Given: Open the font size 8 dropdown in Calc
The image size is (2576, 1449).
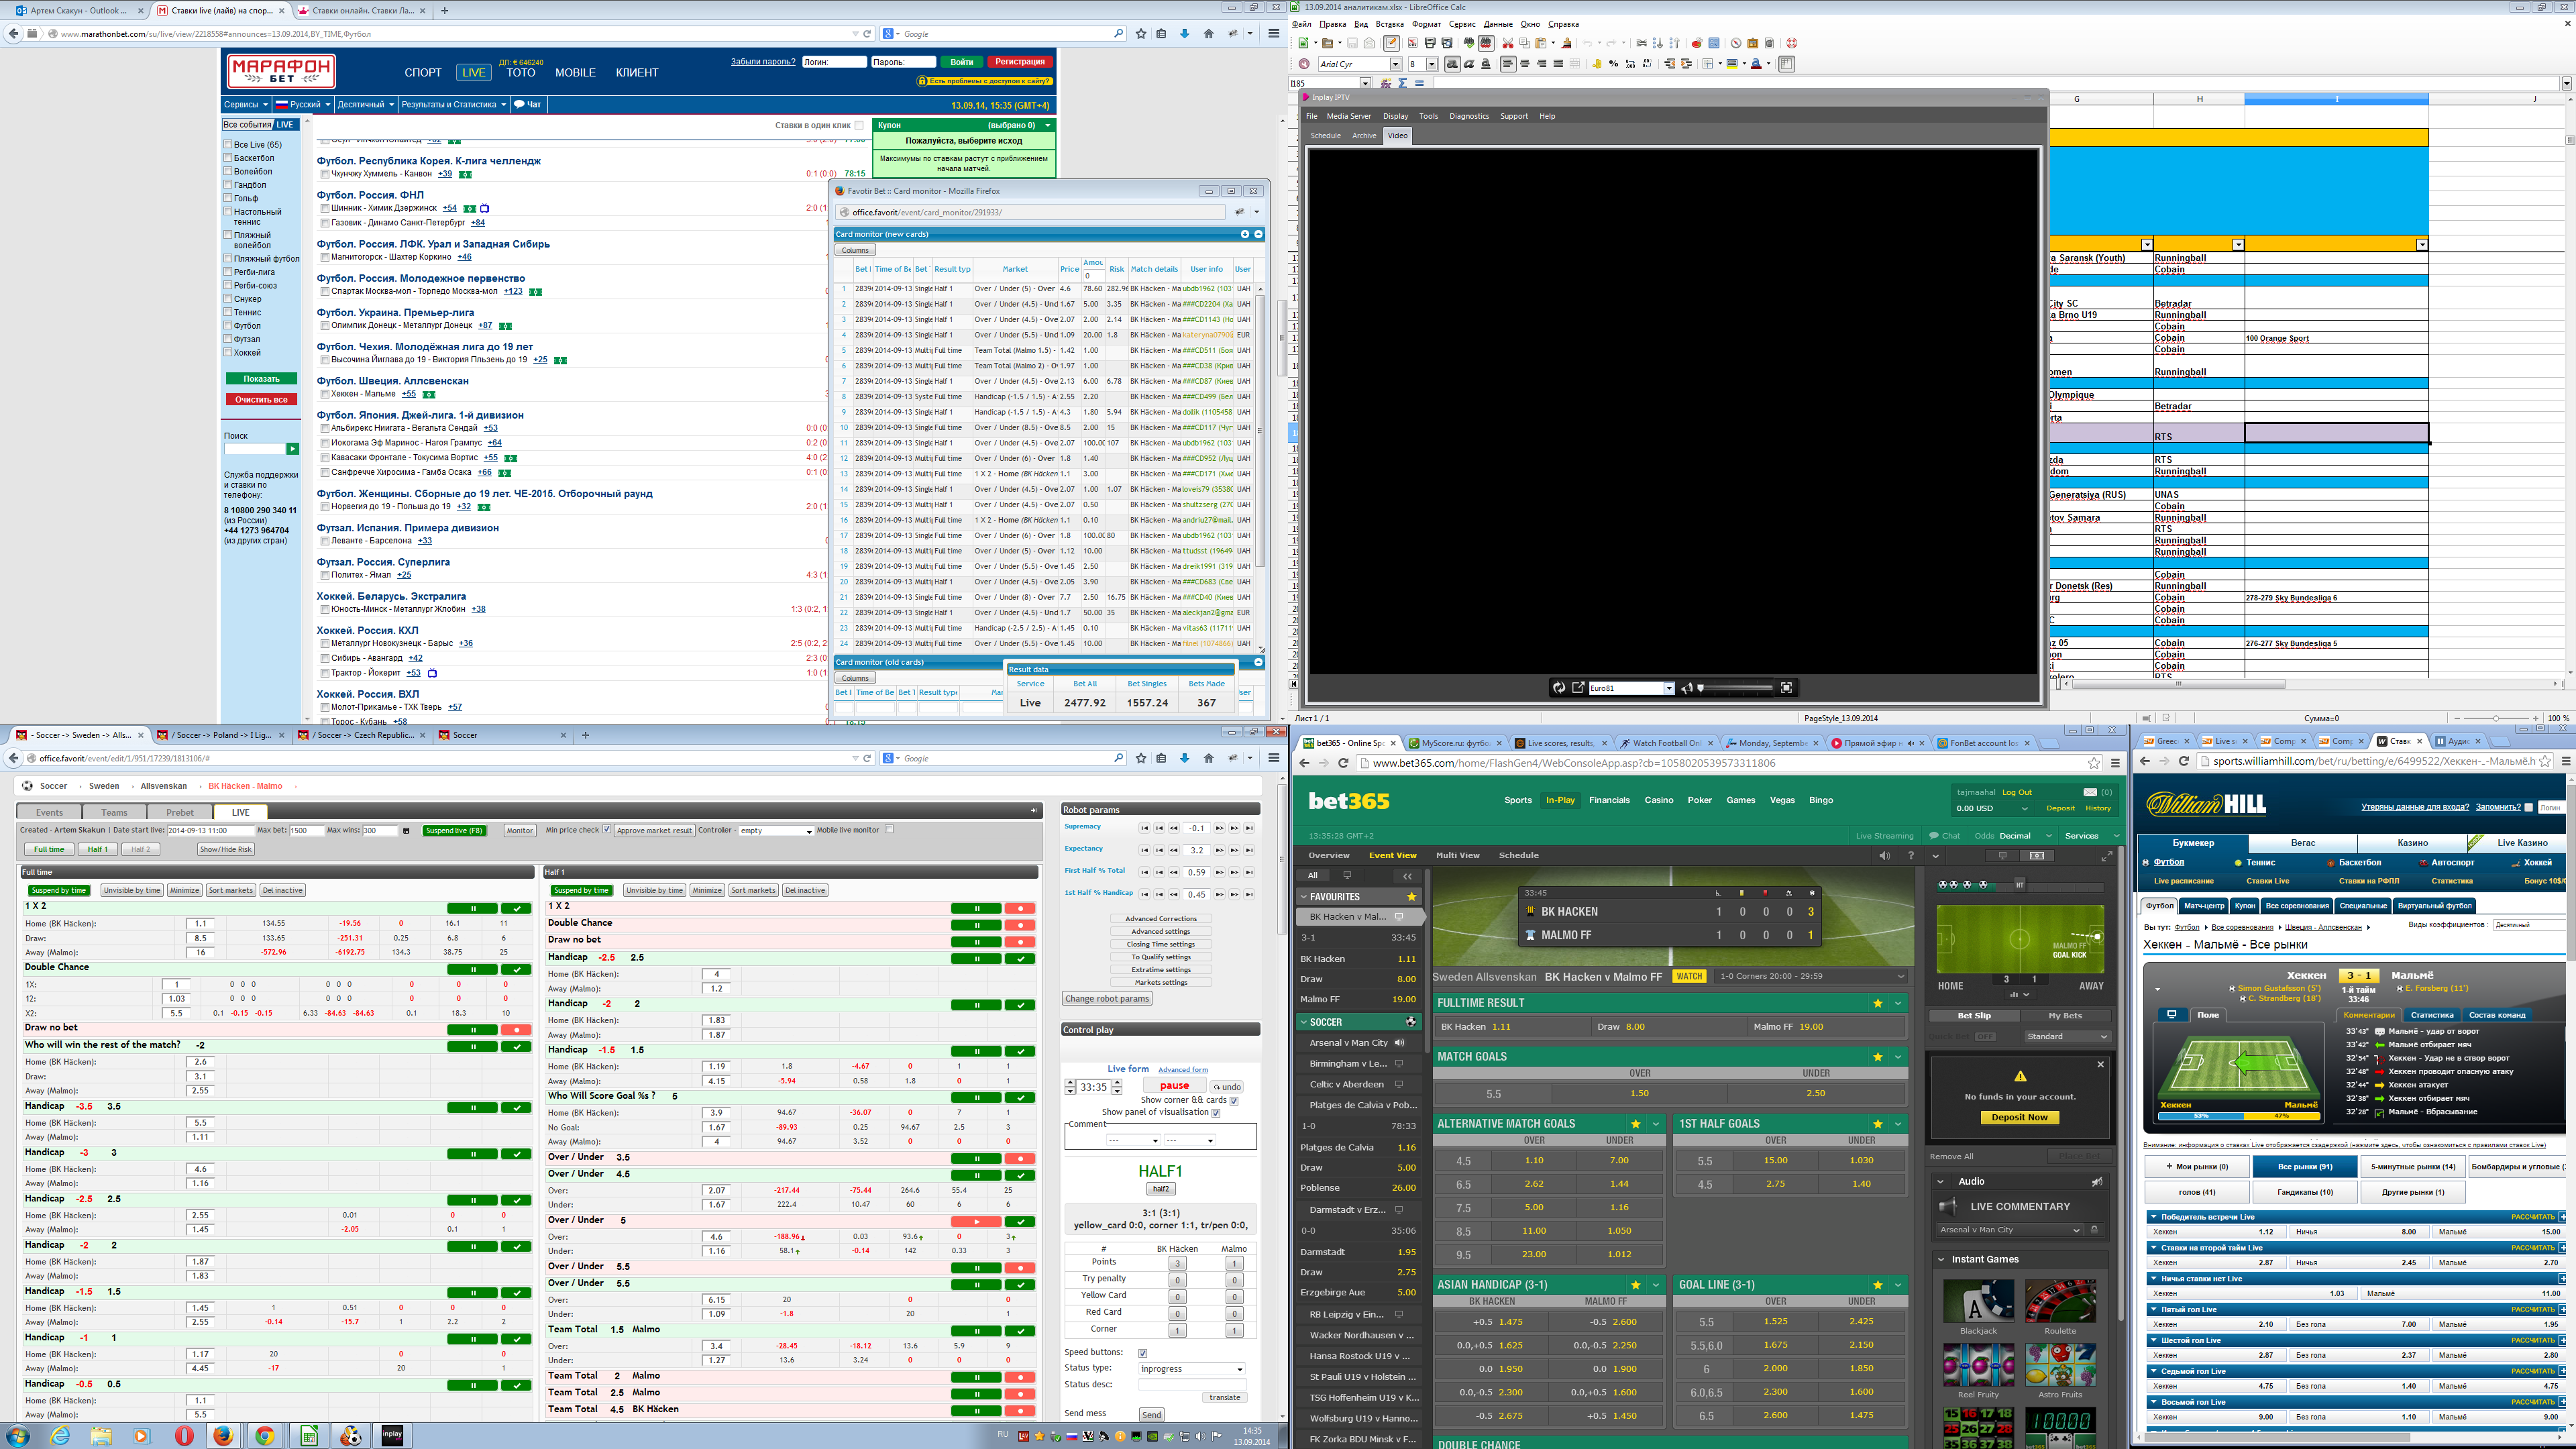Looking at the screenshot, I should [1432, 64].
